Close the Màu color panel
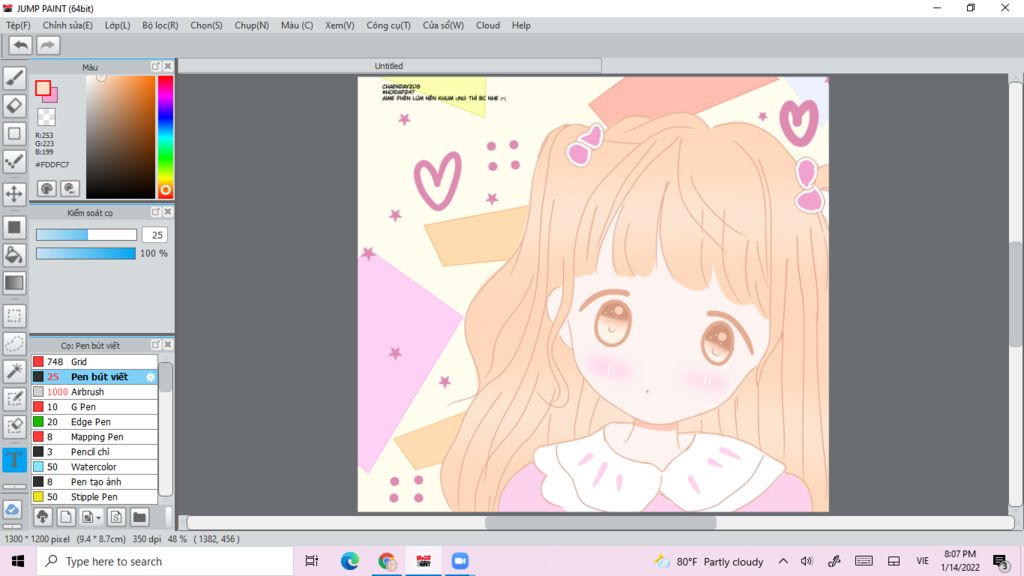The image size is (1024, 576). pyautogui.click(x=168, y=66)
